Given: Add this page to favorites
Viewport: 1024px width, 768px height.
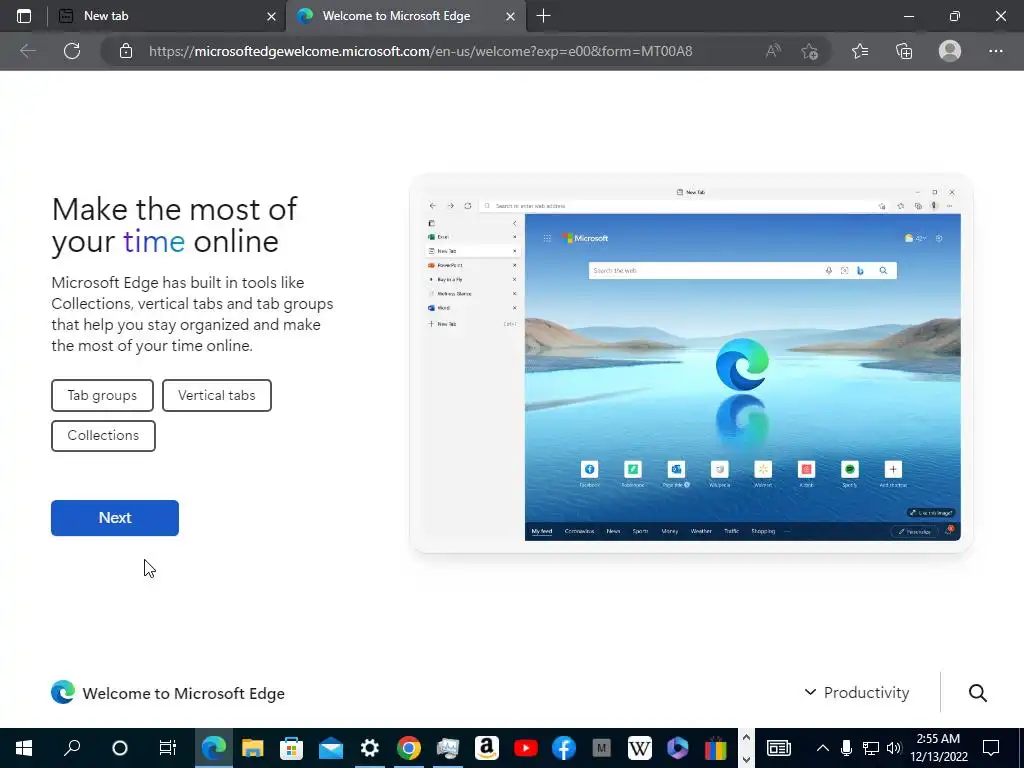Looking at the screenshot, I should (810, 51).
